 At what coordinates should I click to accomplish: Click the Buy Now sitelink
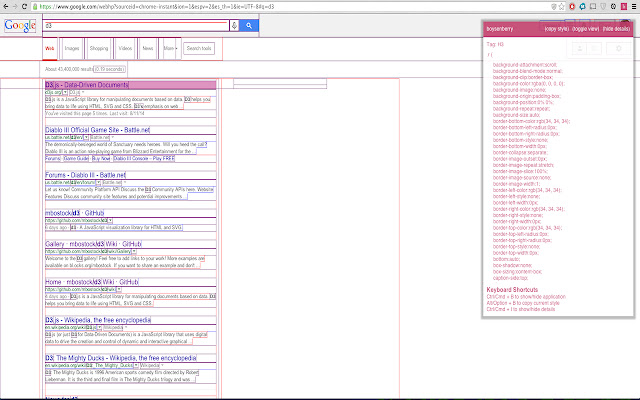click(x=101, y=158)
